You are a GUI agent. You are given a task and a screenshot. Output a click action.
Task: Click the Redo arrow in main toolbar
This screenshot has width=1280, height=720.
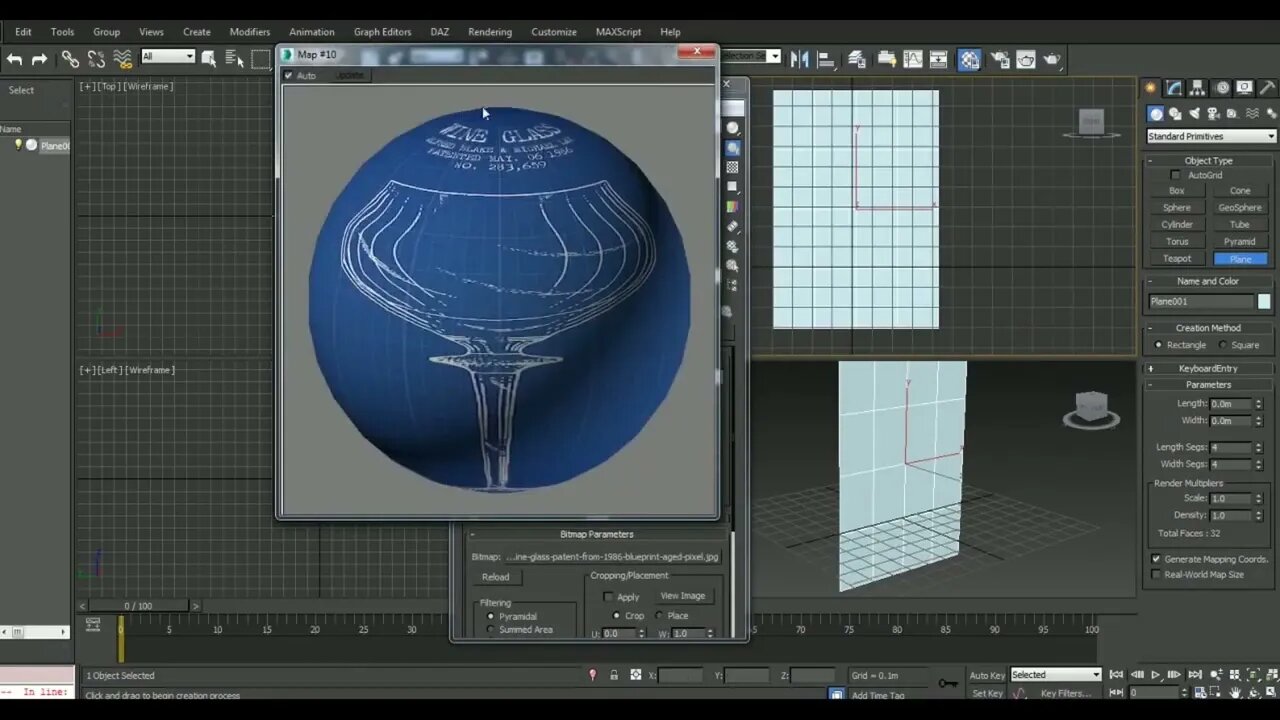(x=39, y=59)
